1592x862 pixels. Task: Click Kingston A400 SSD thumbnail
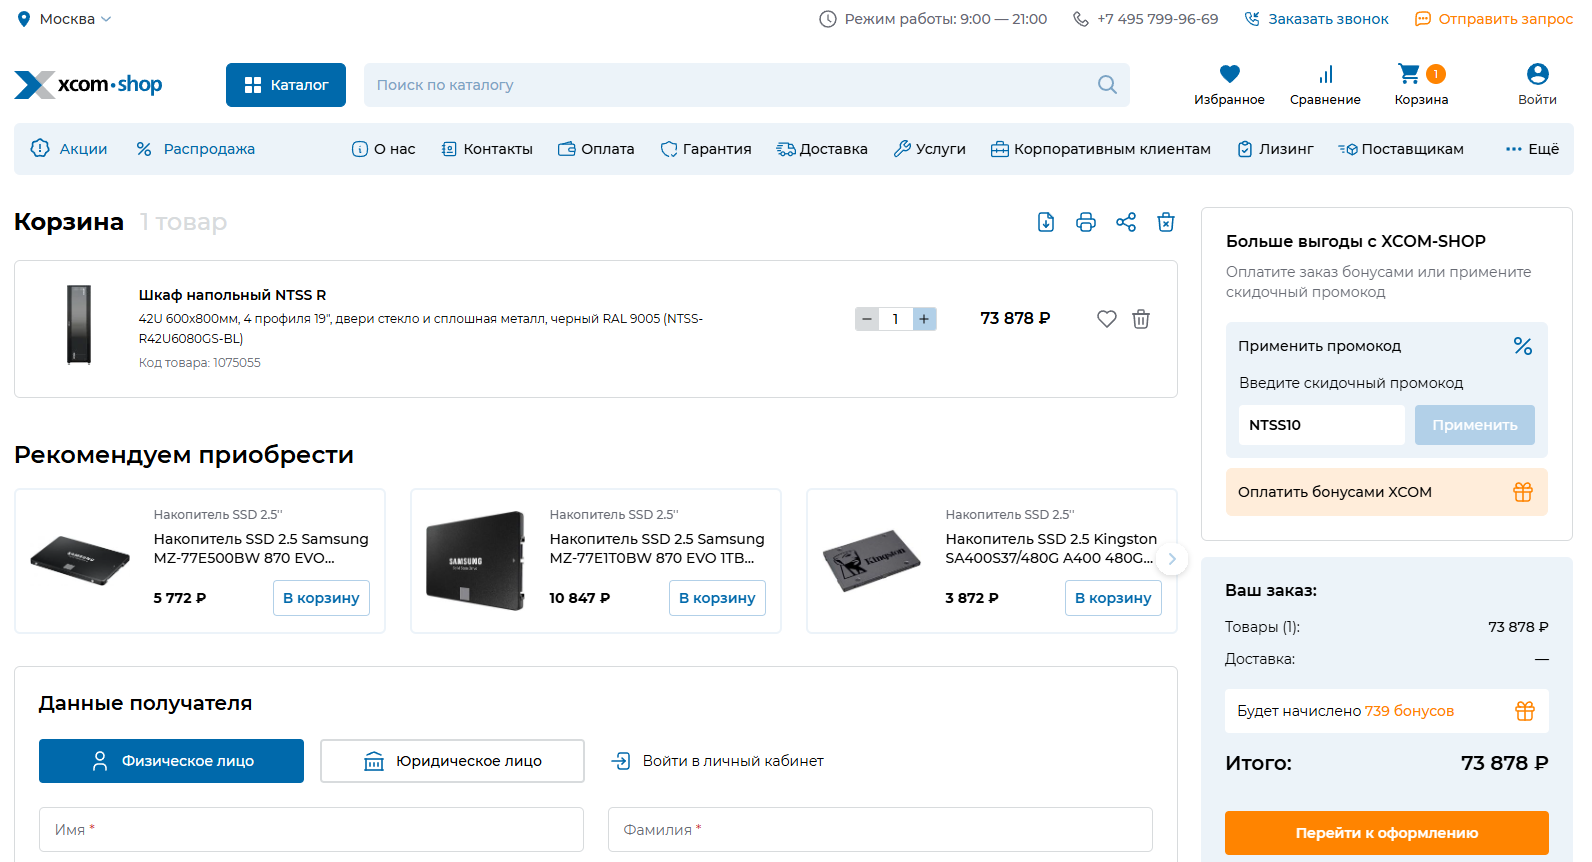pyautogui.click(x=871, y=561)
